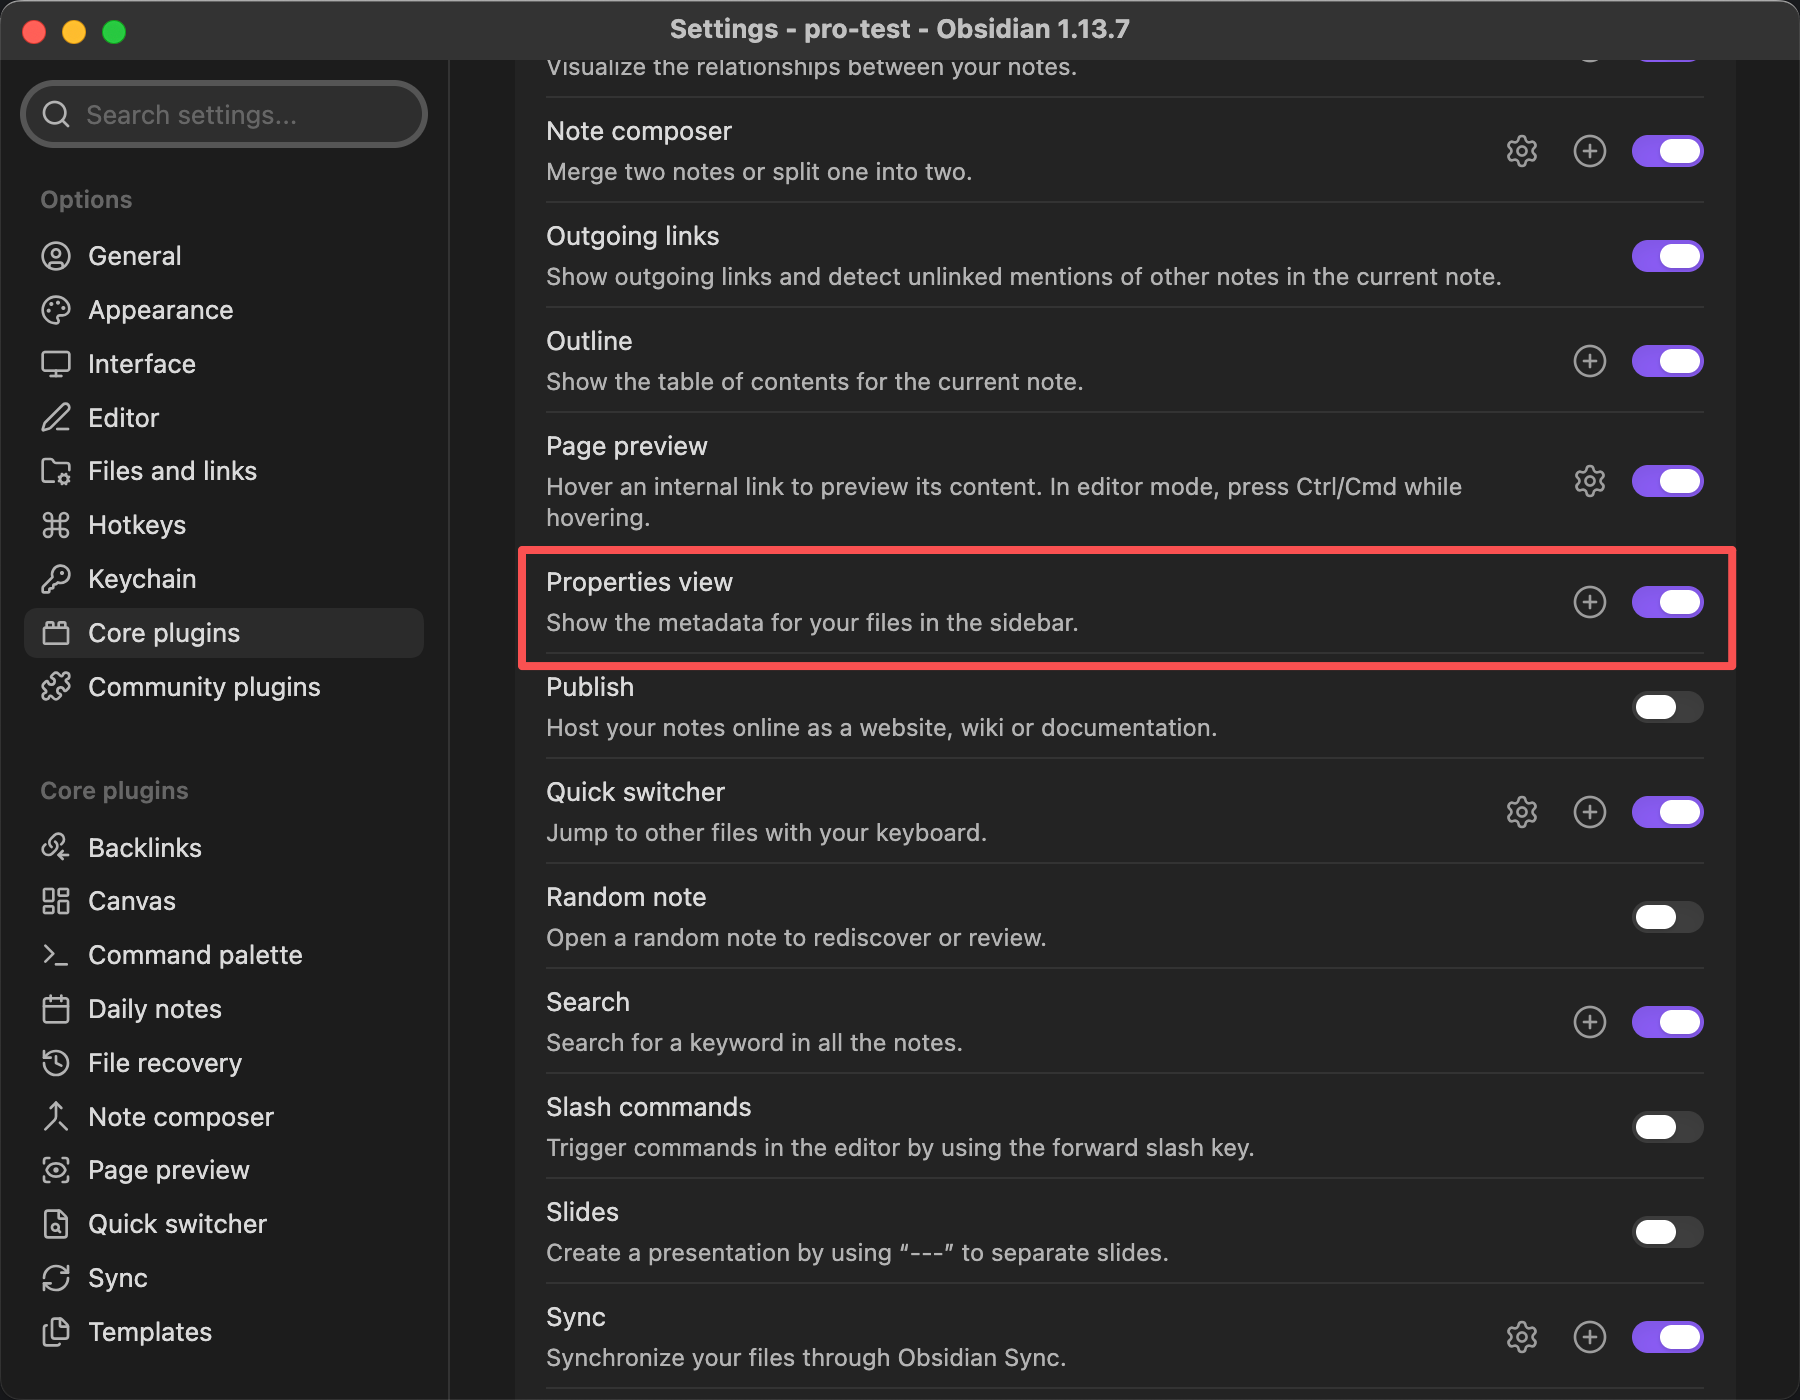The width and height of the screenshot is (1800, 1400).
Task: Turn on the Slides plugin toggle
Action: click(x=1667, y=1232)
